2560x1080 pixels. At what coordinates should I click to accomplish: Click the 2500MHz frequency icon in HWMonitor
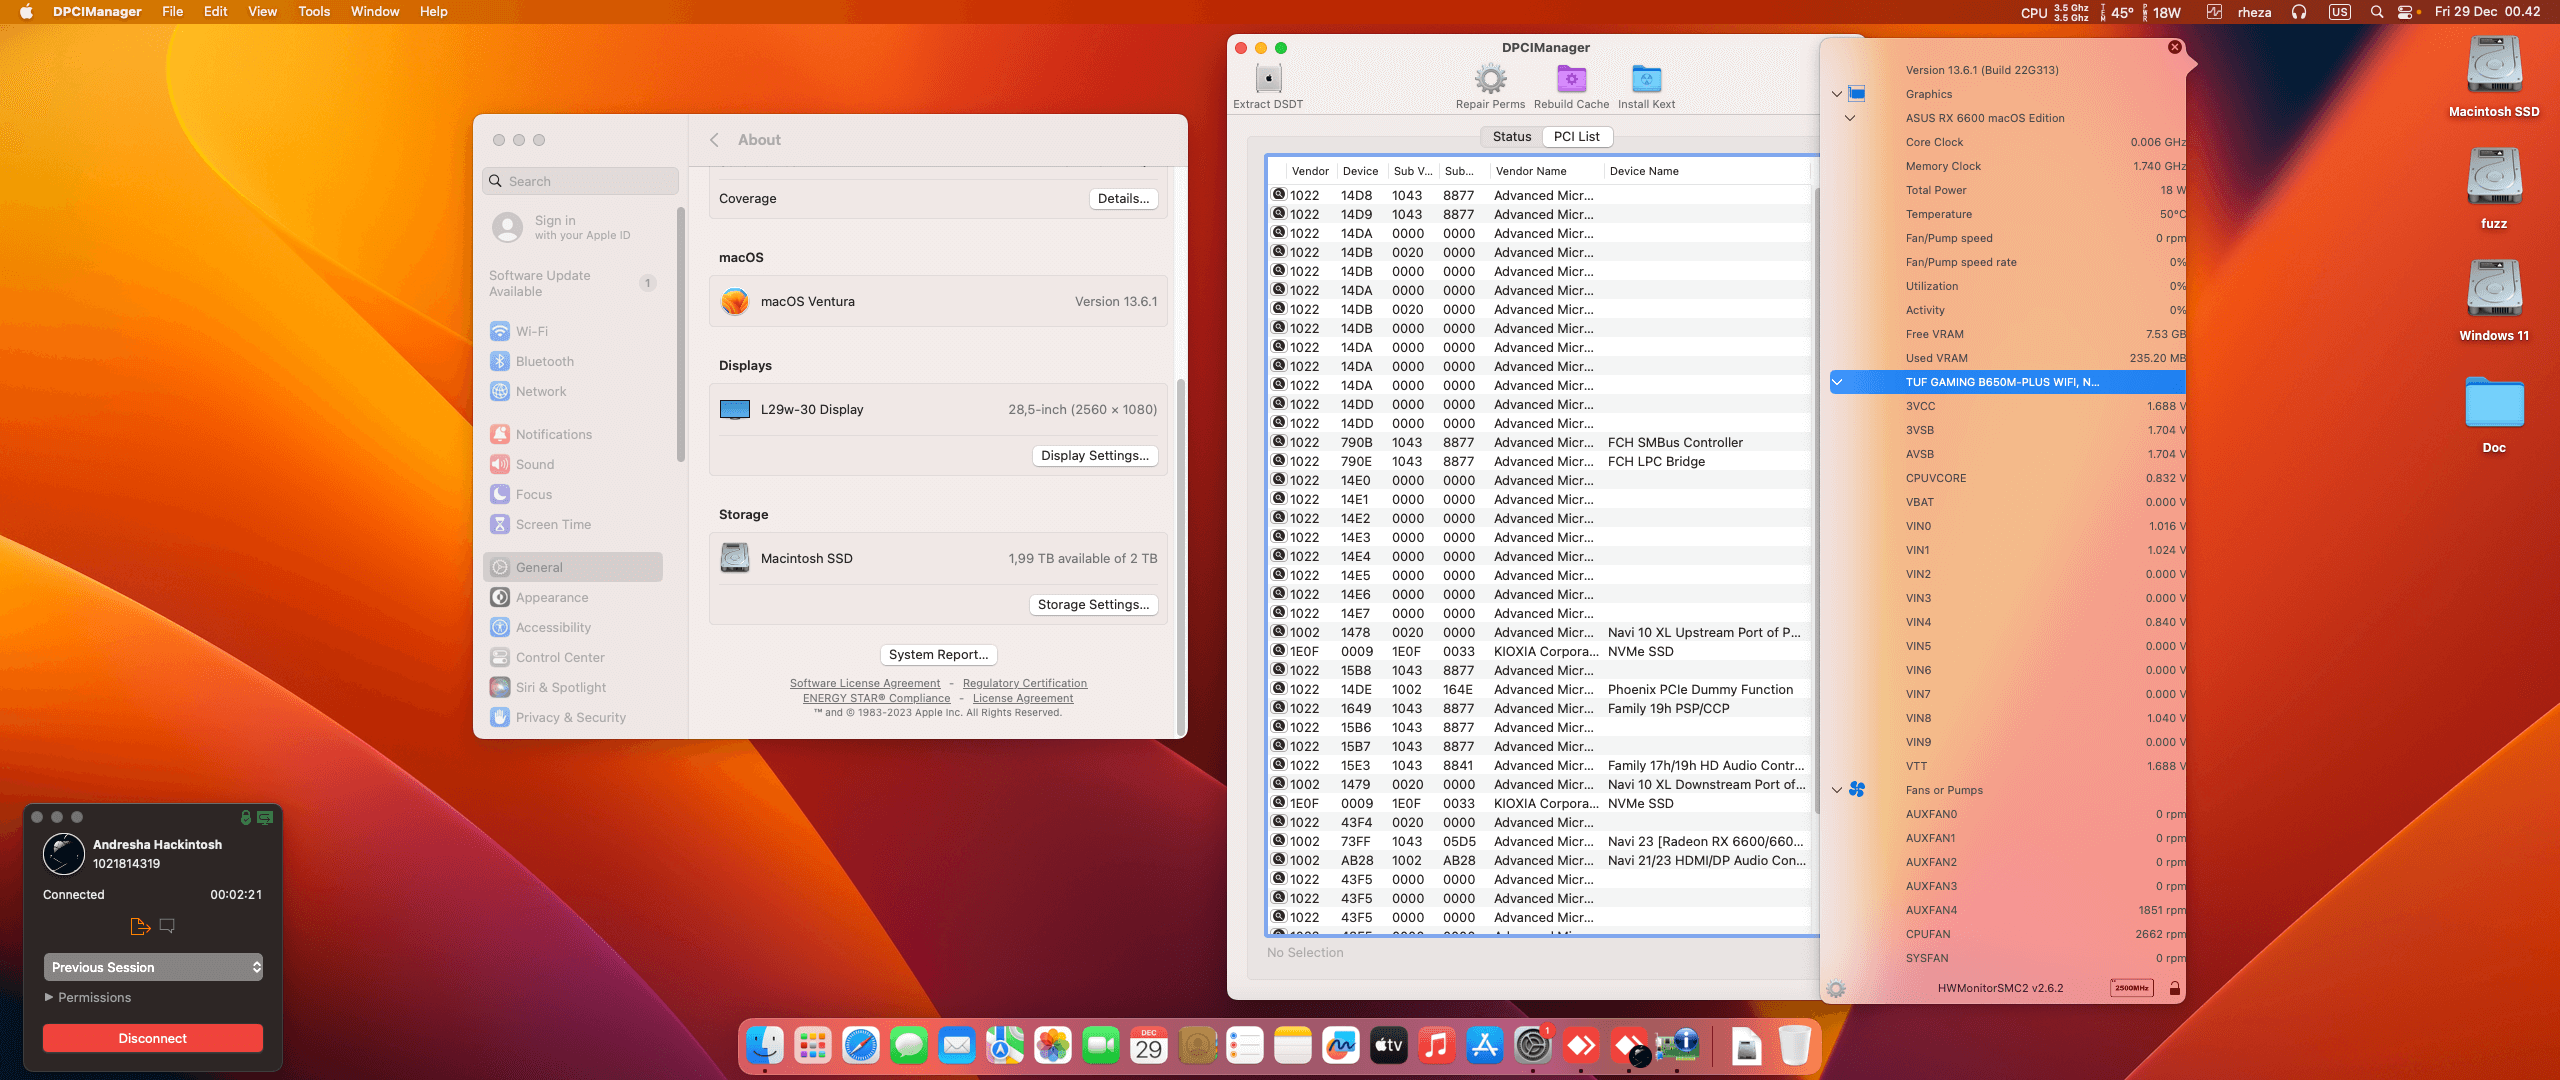coord(2131,988)
